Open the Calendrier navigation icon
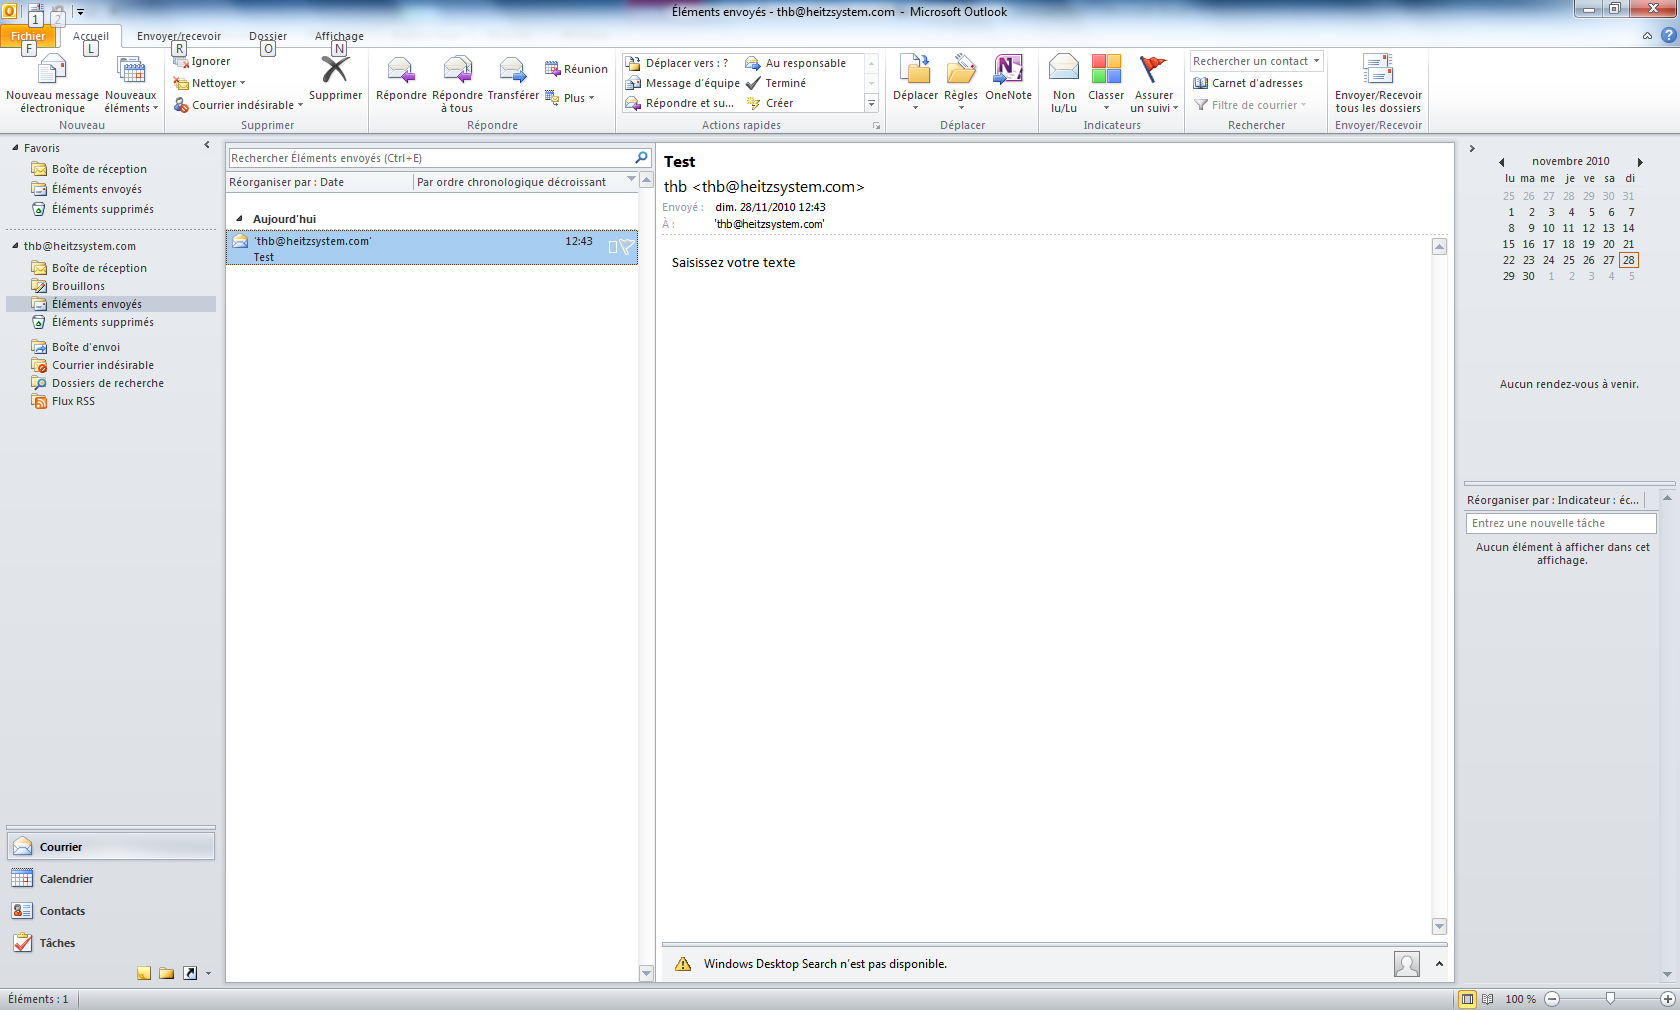1680x1010 pixels. pos(22,879)
